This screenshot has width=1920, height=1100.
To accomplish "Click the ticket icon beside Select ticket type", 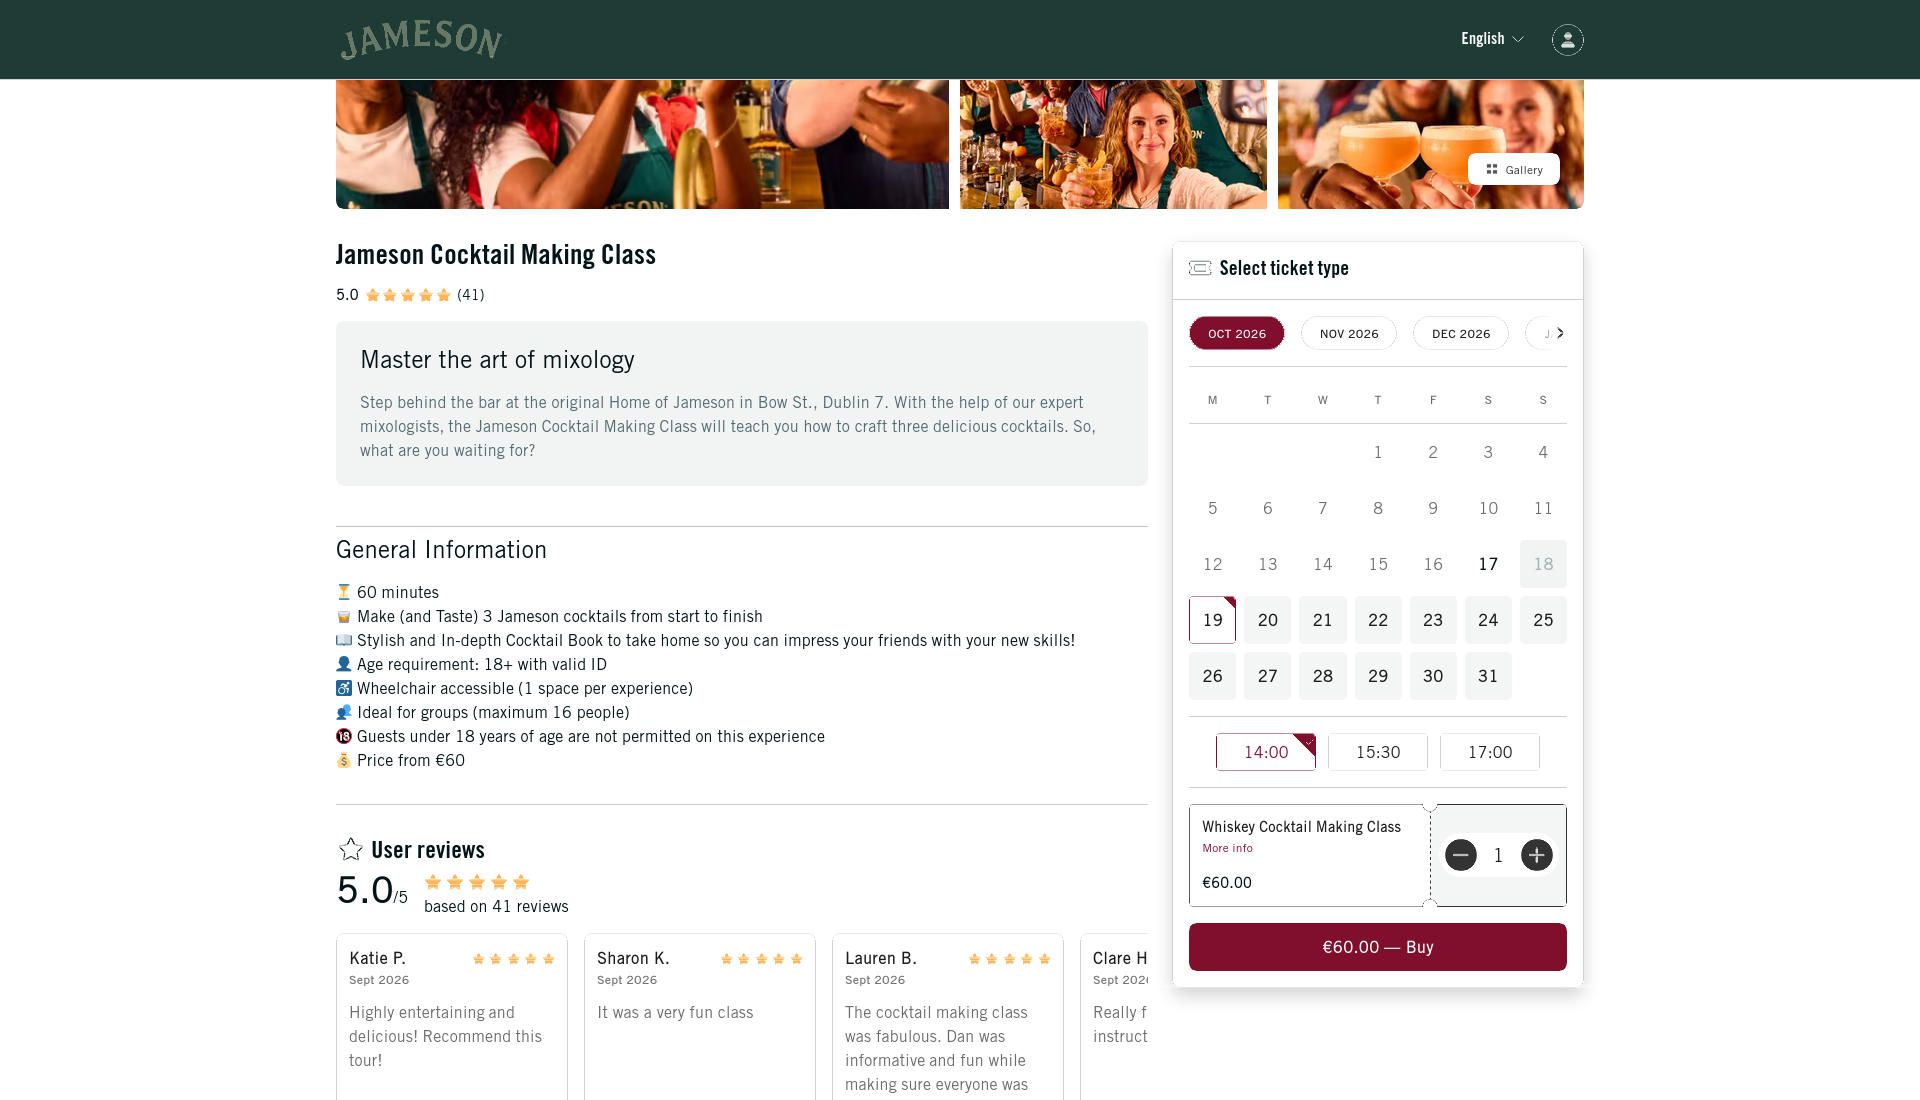I will point(1200,268).
